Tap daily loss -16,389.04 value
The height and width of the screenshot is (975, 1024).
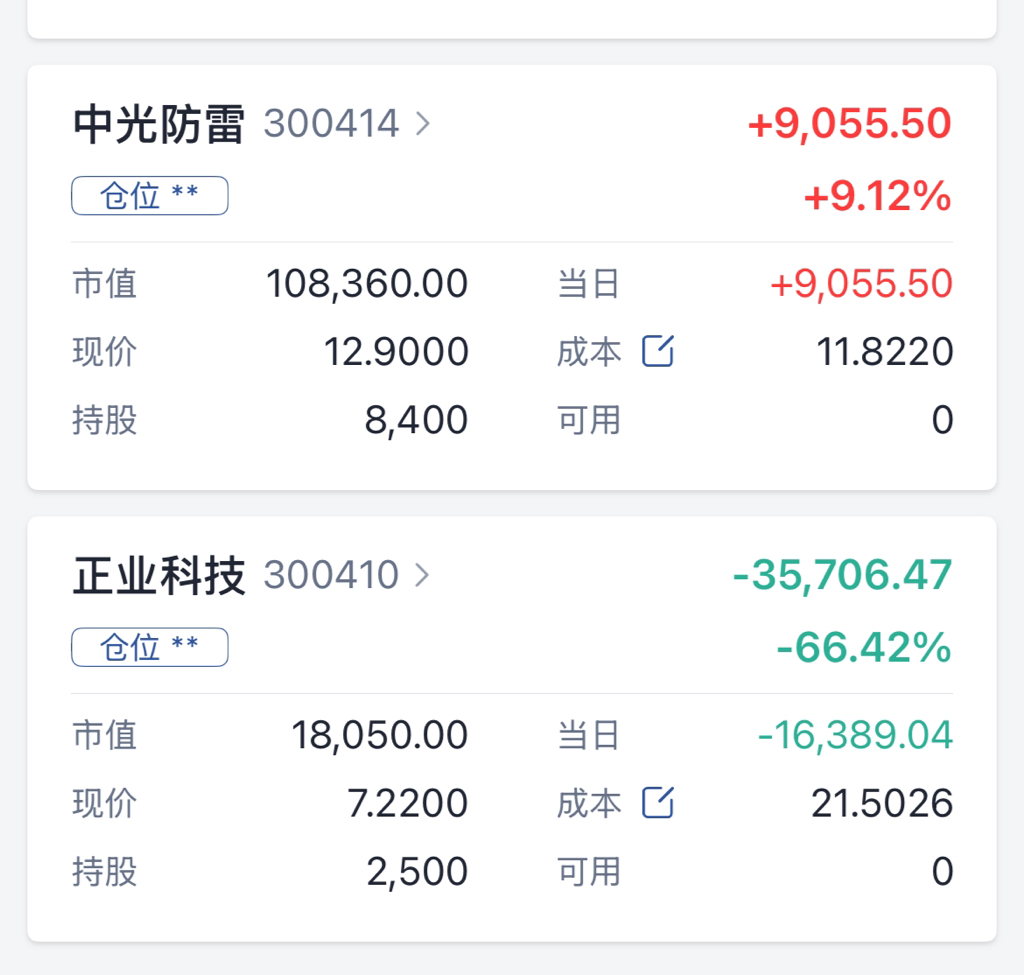click(855, 735)
